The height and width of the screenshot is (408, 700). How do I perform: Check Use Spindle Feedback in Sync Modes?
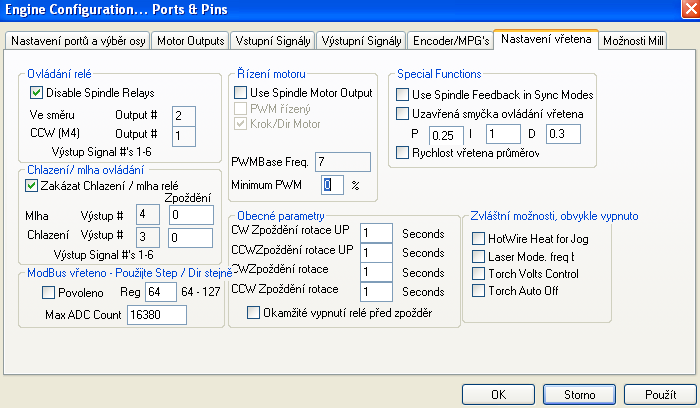(402, 94)
